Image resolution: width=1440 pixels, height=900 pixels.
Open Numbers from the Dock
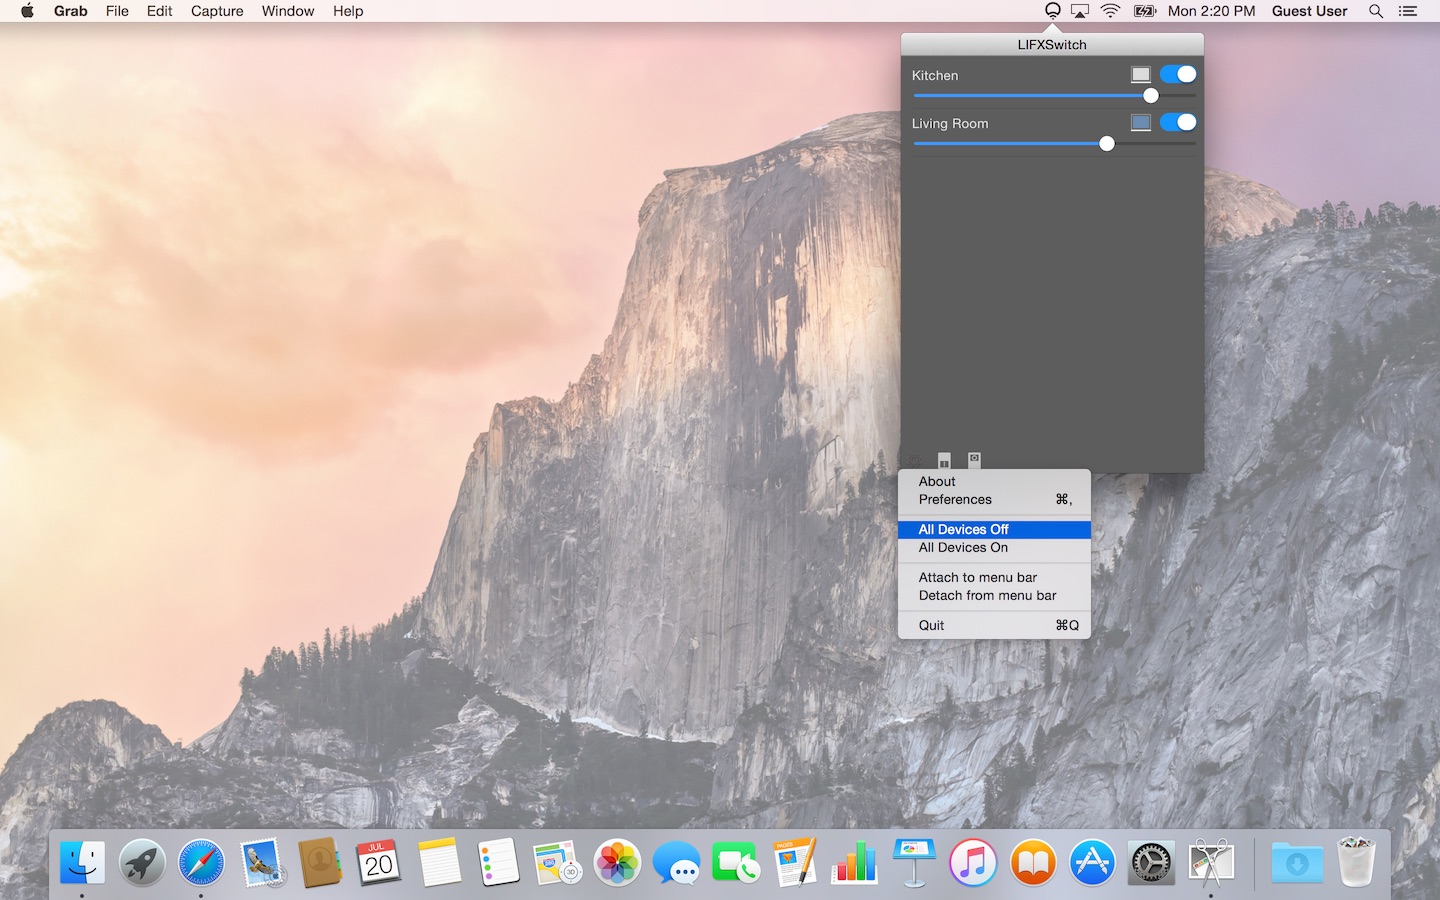[x=855, y=862]
